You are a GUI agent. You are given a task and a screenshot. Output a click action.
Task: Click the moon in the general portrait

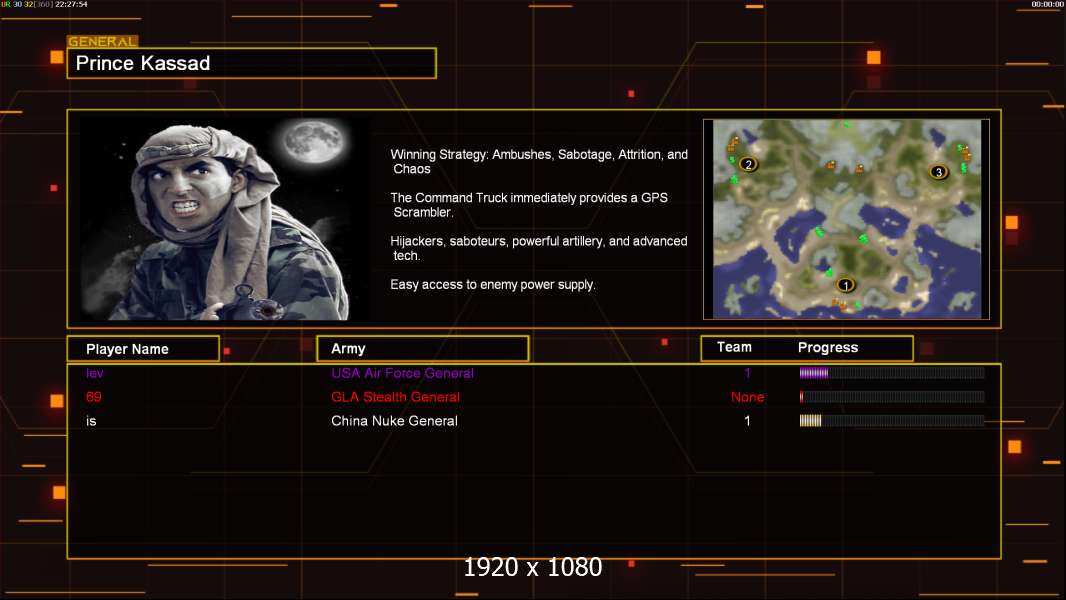click(x=314, y=141)
